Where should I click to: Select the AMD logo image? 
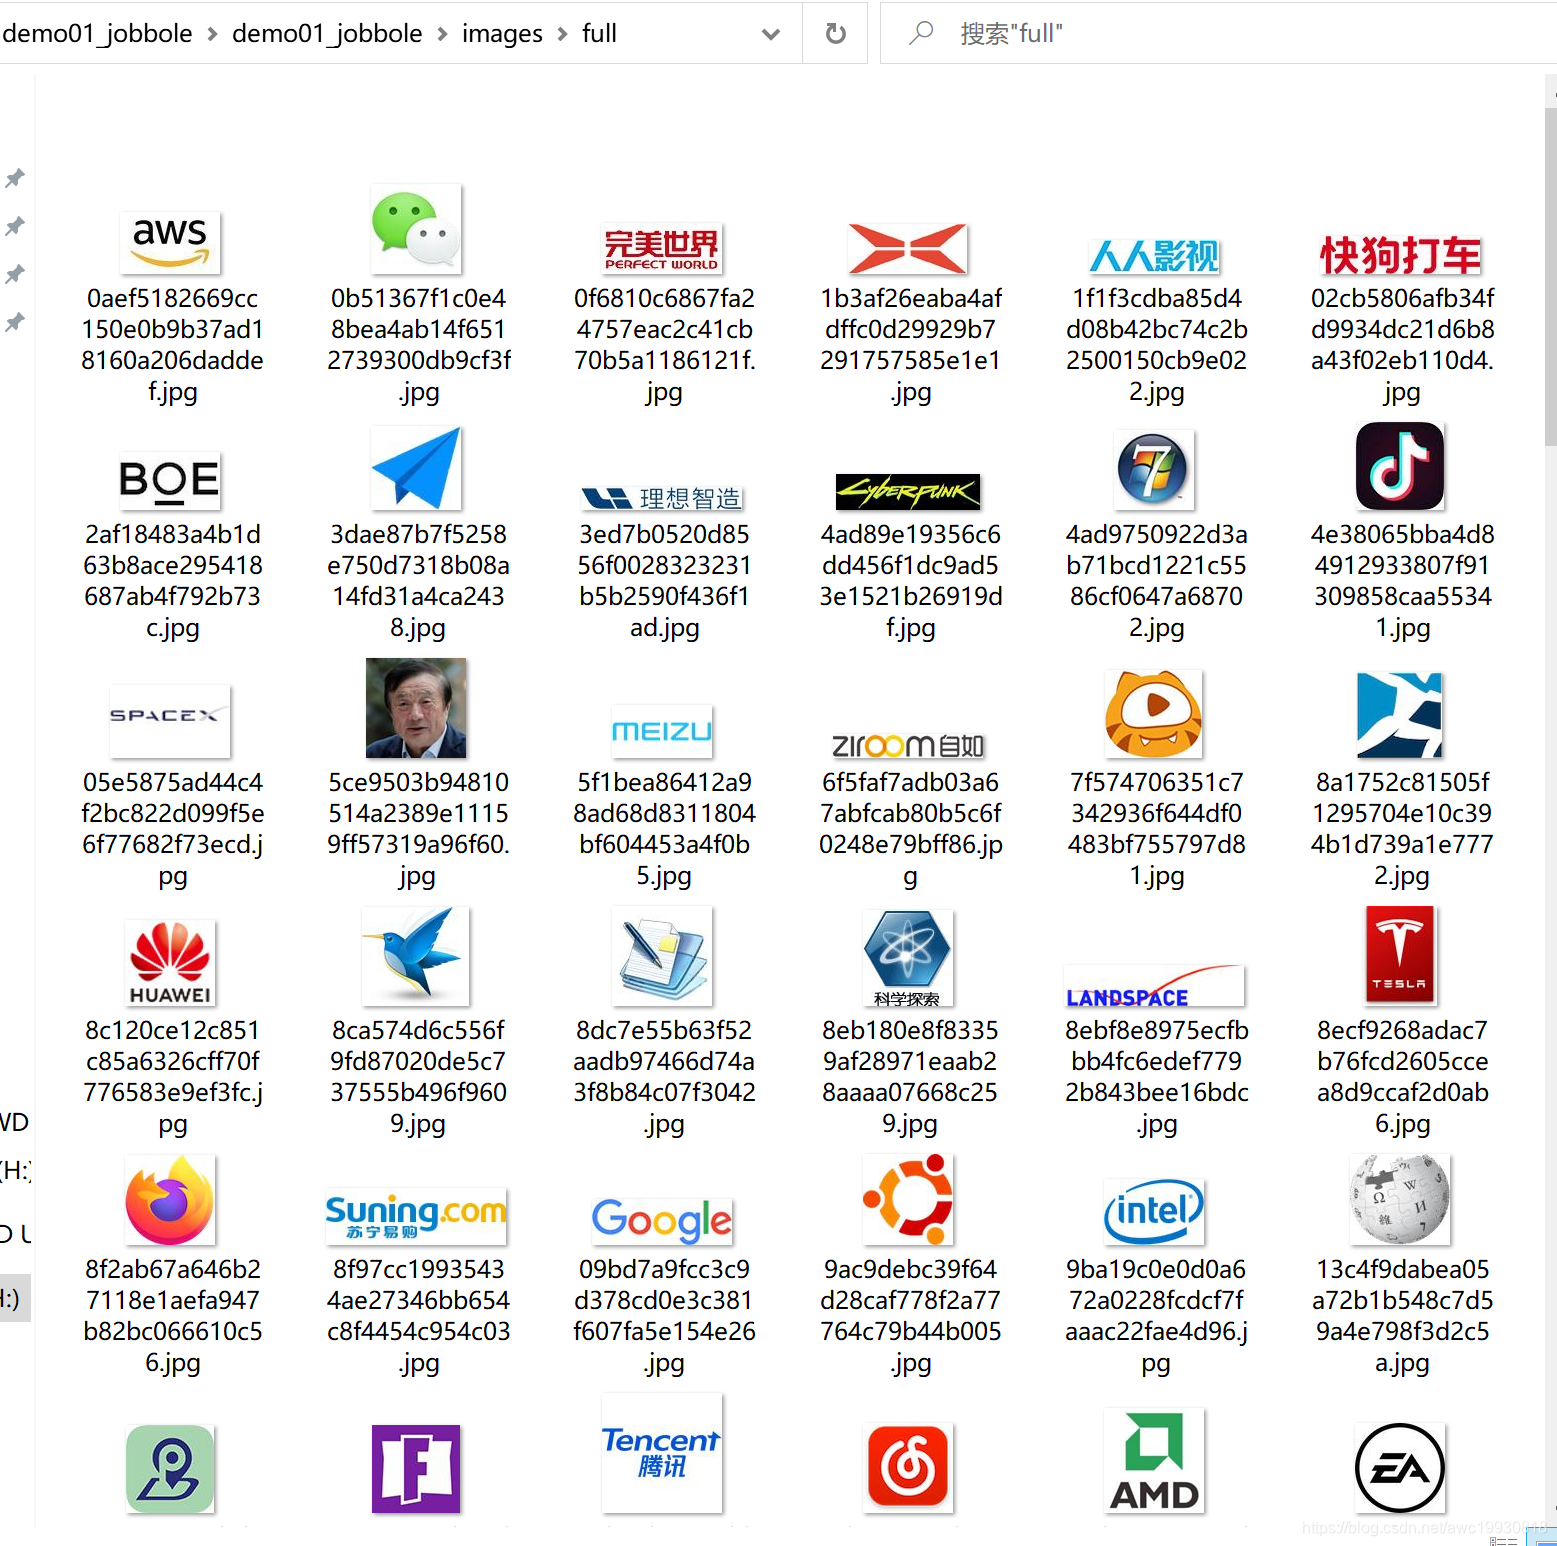pos(1154,1461)
